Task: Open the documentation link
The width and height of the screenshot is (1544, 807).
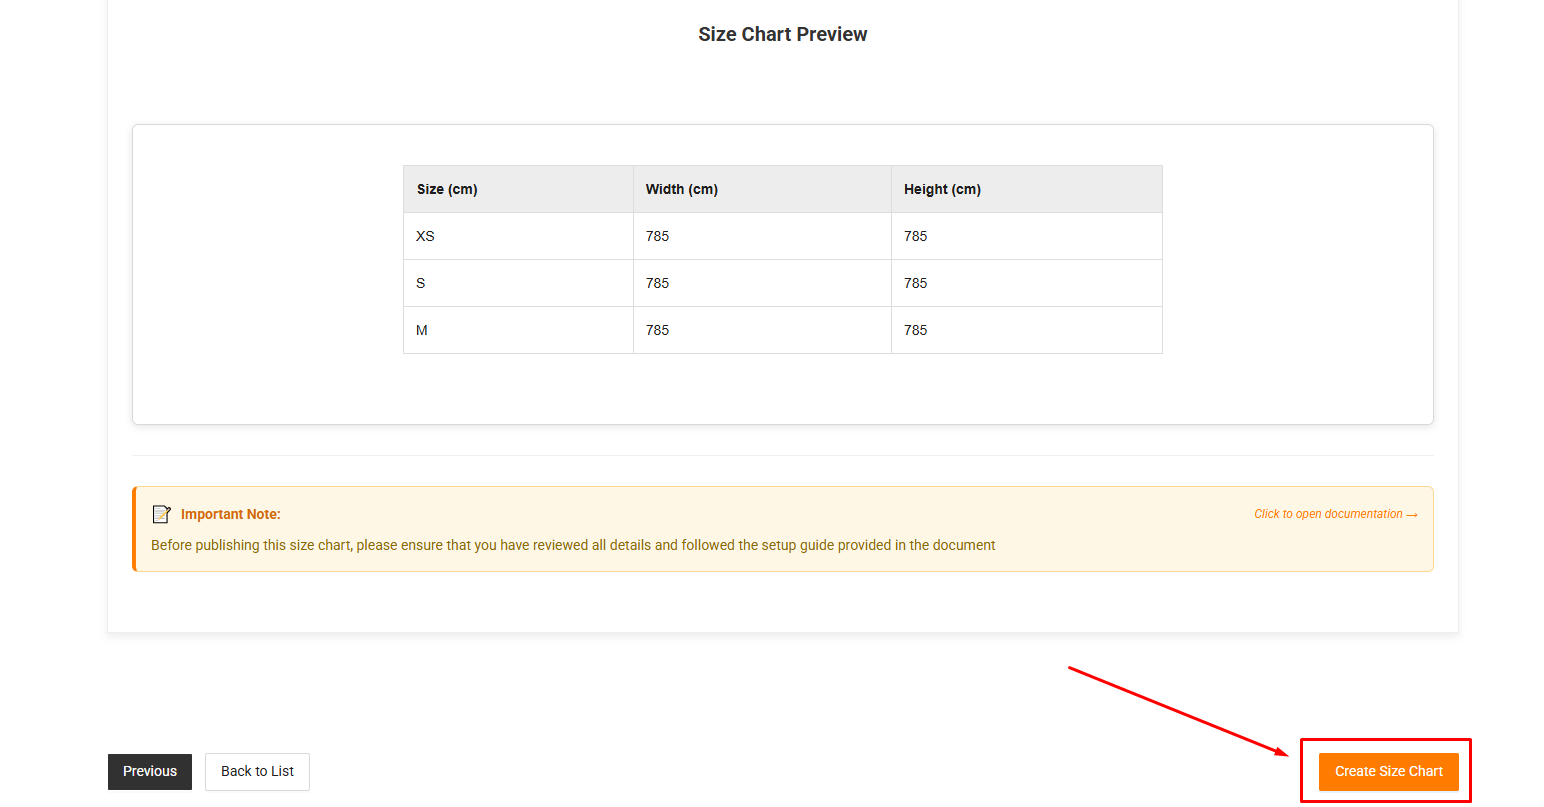Action: 1335,514
